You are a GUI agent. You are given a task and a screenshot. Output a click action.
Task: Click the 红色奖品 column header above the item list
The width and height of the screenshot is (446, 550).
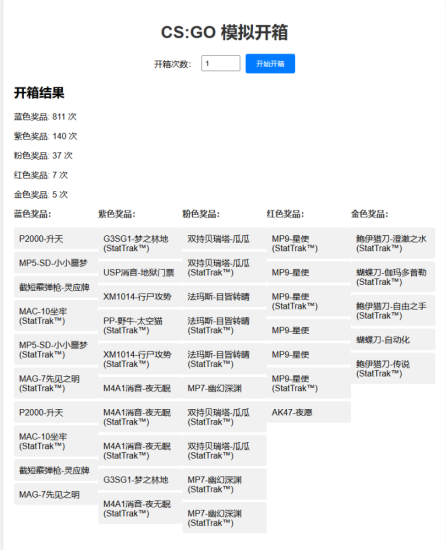pyautogui.click(x=285, y=214)
